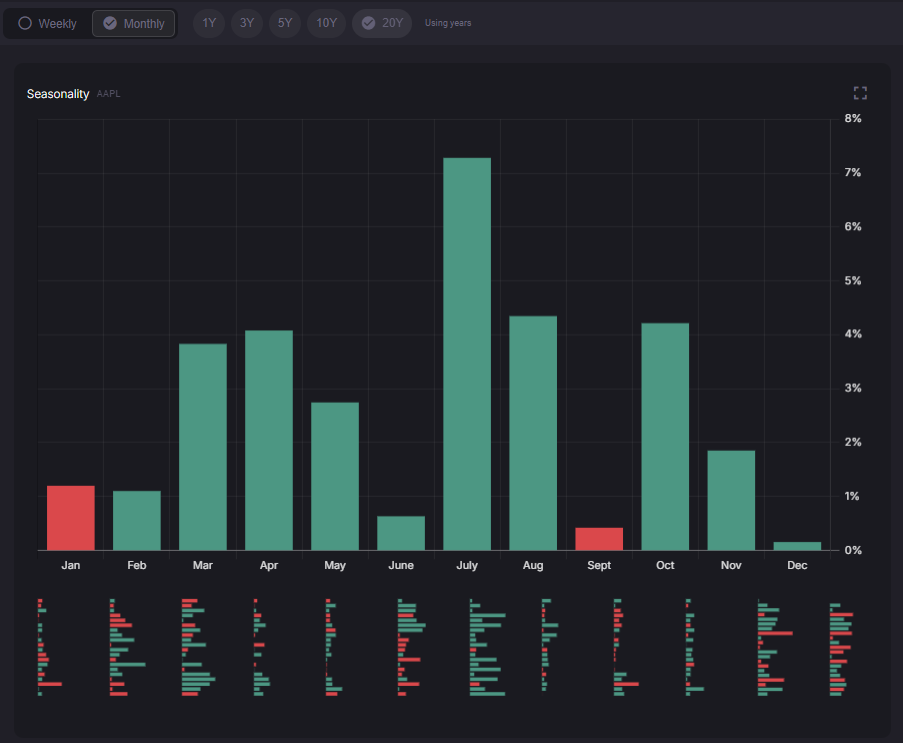The height and width of the screenshot is (743, 903).
Task: Select the Monthly view option
Action: (x=134, y=23)
